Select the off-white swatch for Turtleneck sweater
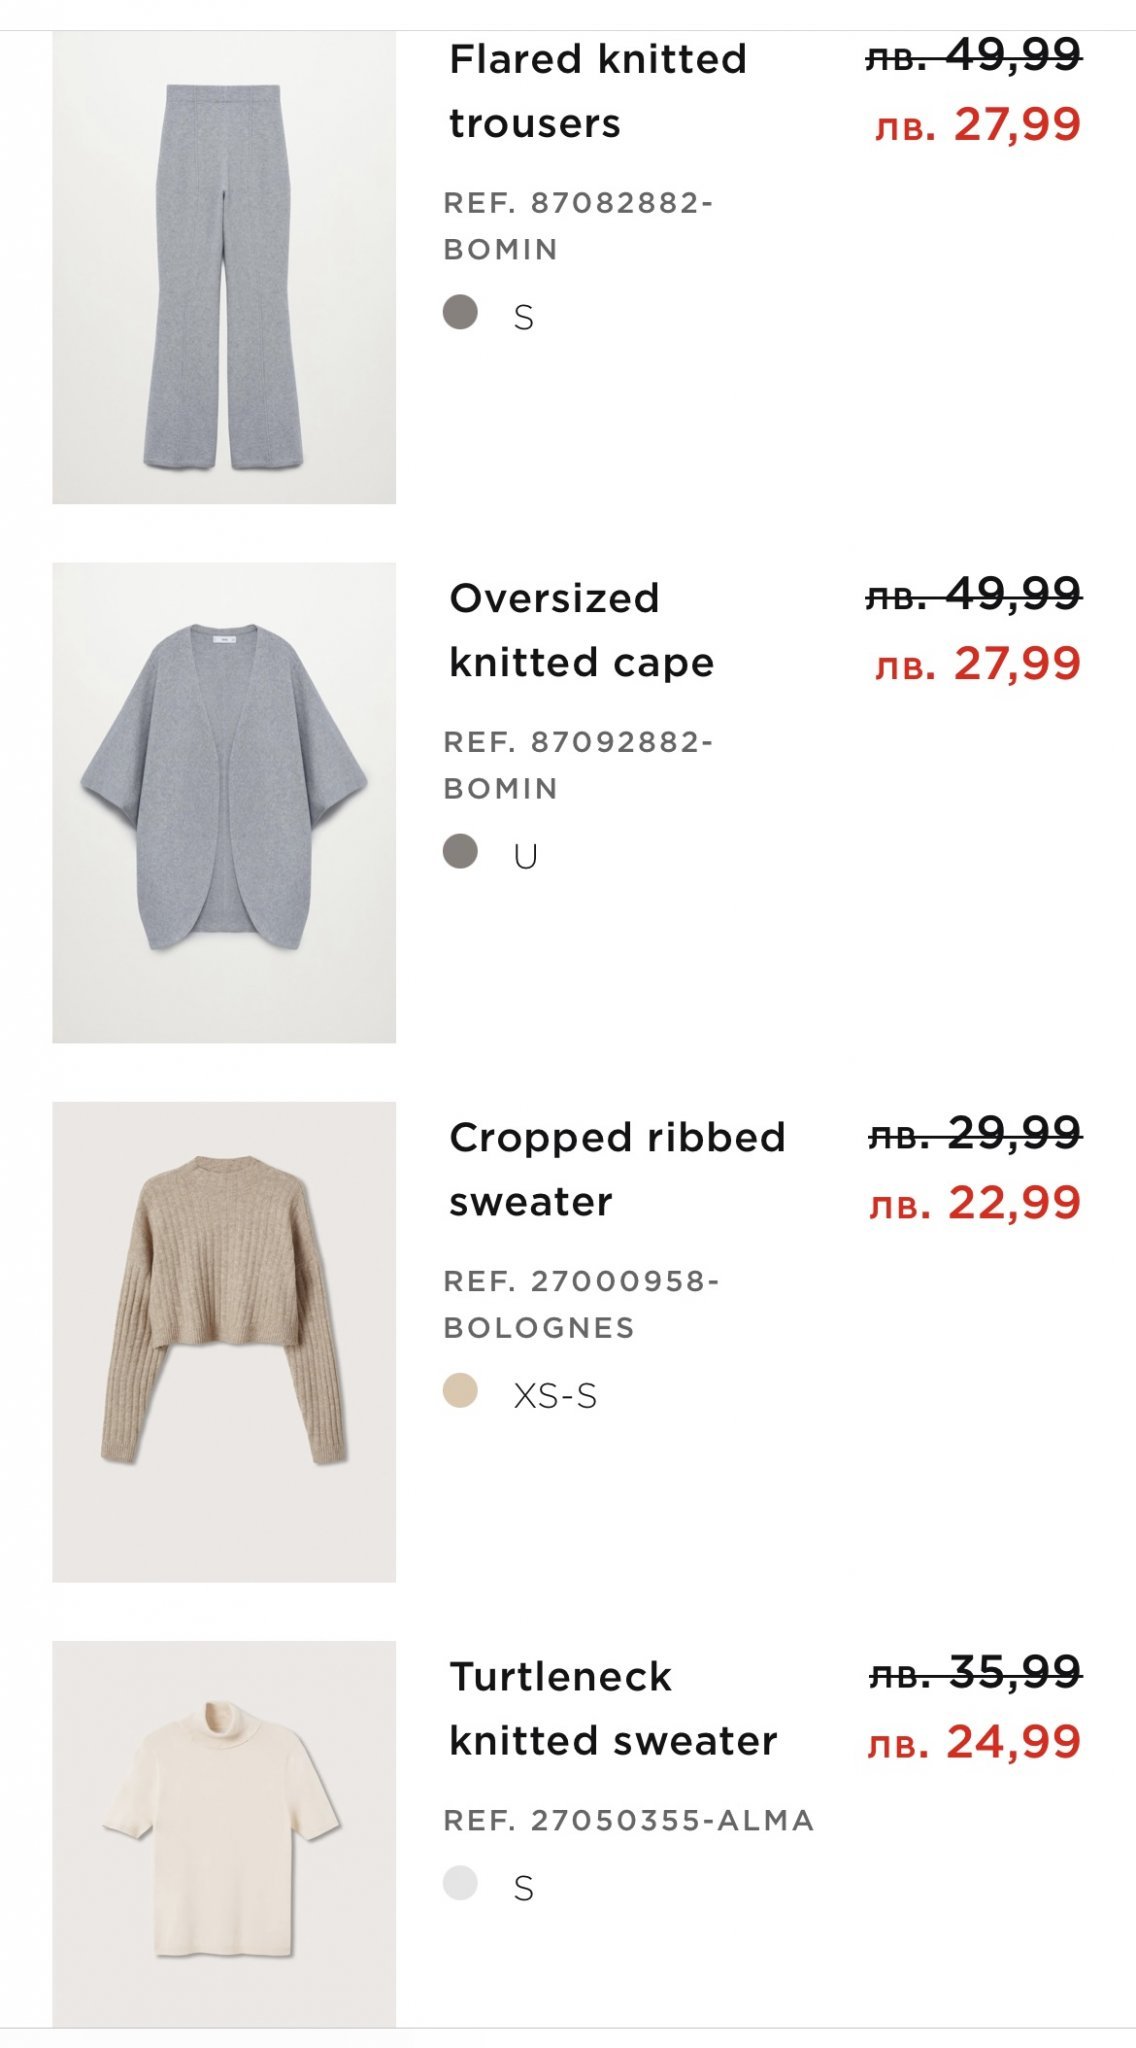1136x2048 pixels. click(x=460, y=1883)
